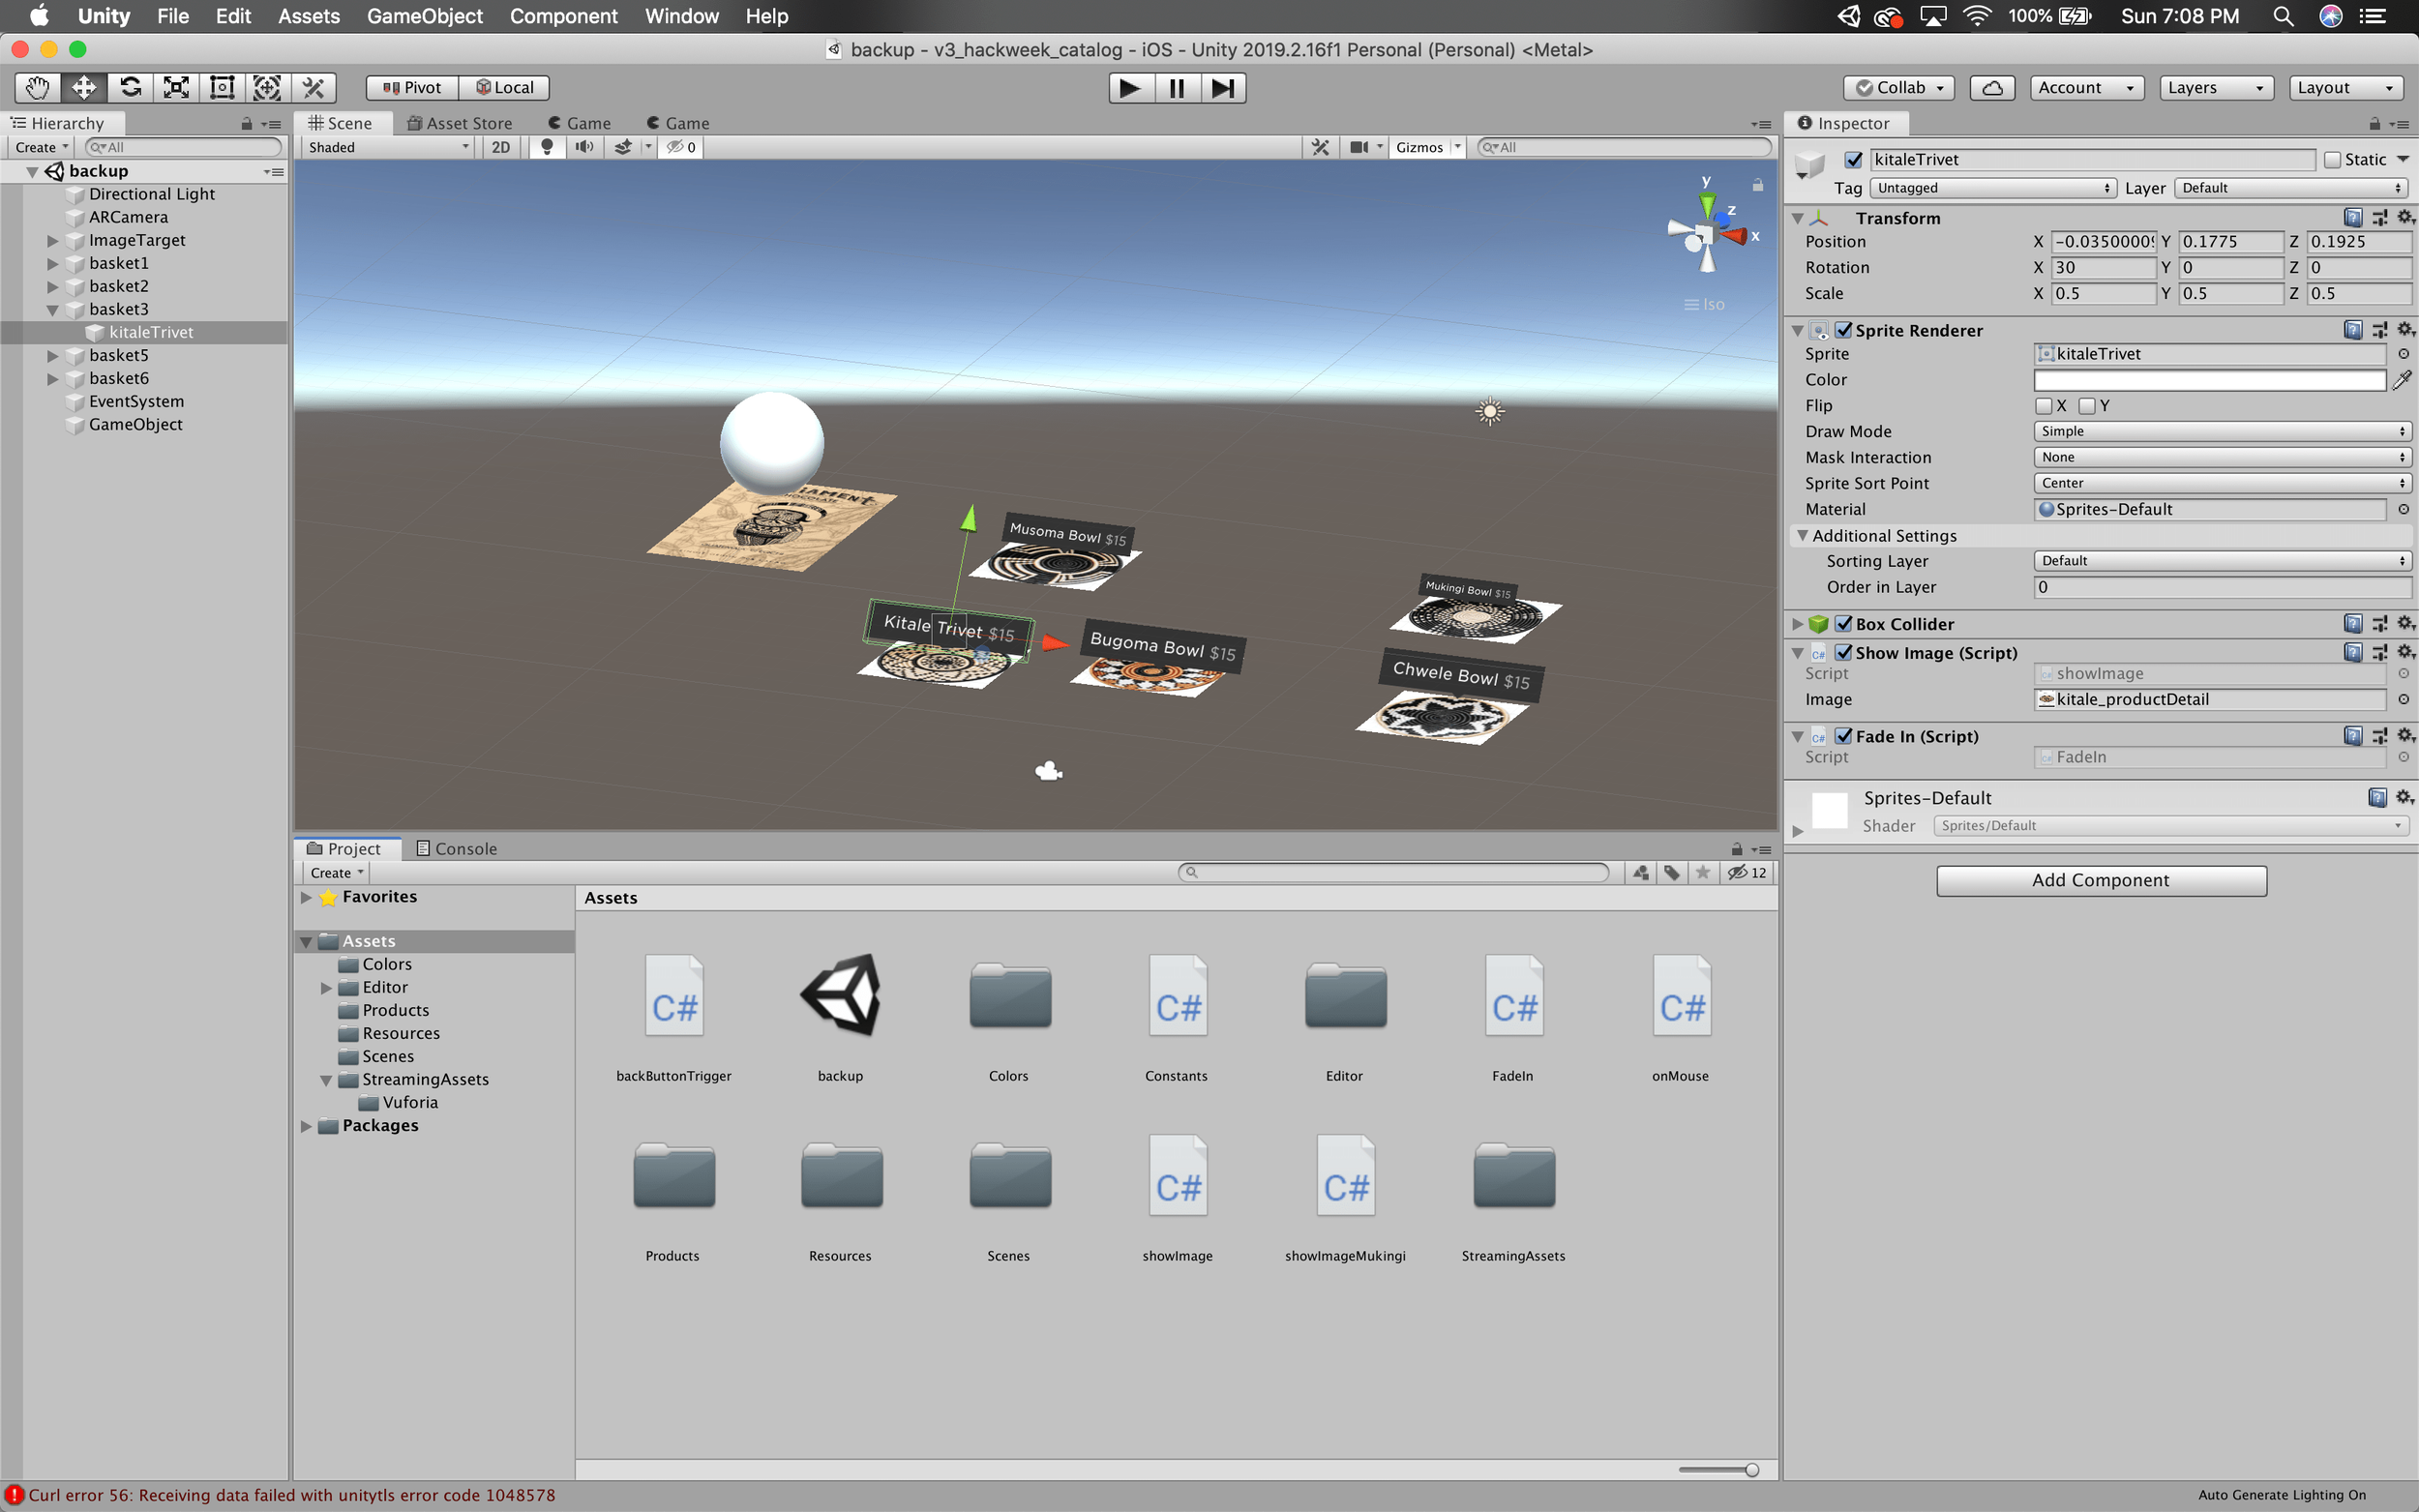Toggle scene audio speaker icon

point(584,147)
